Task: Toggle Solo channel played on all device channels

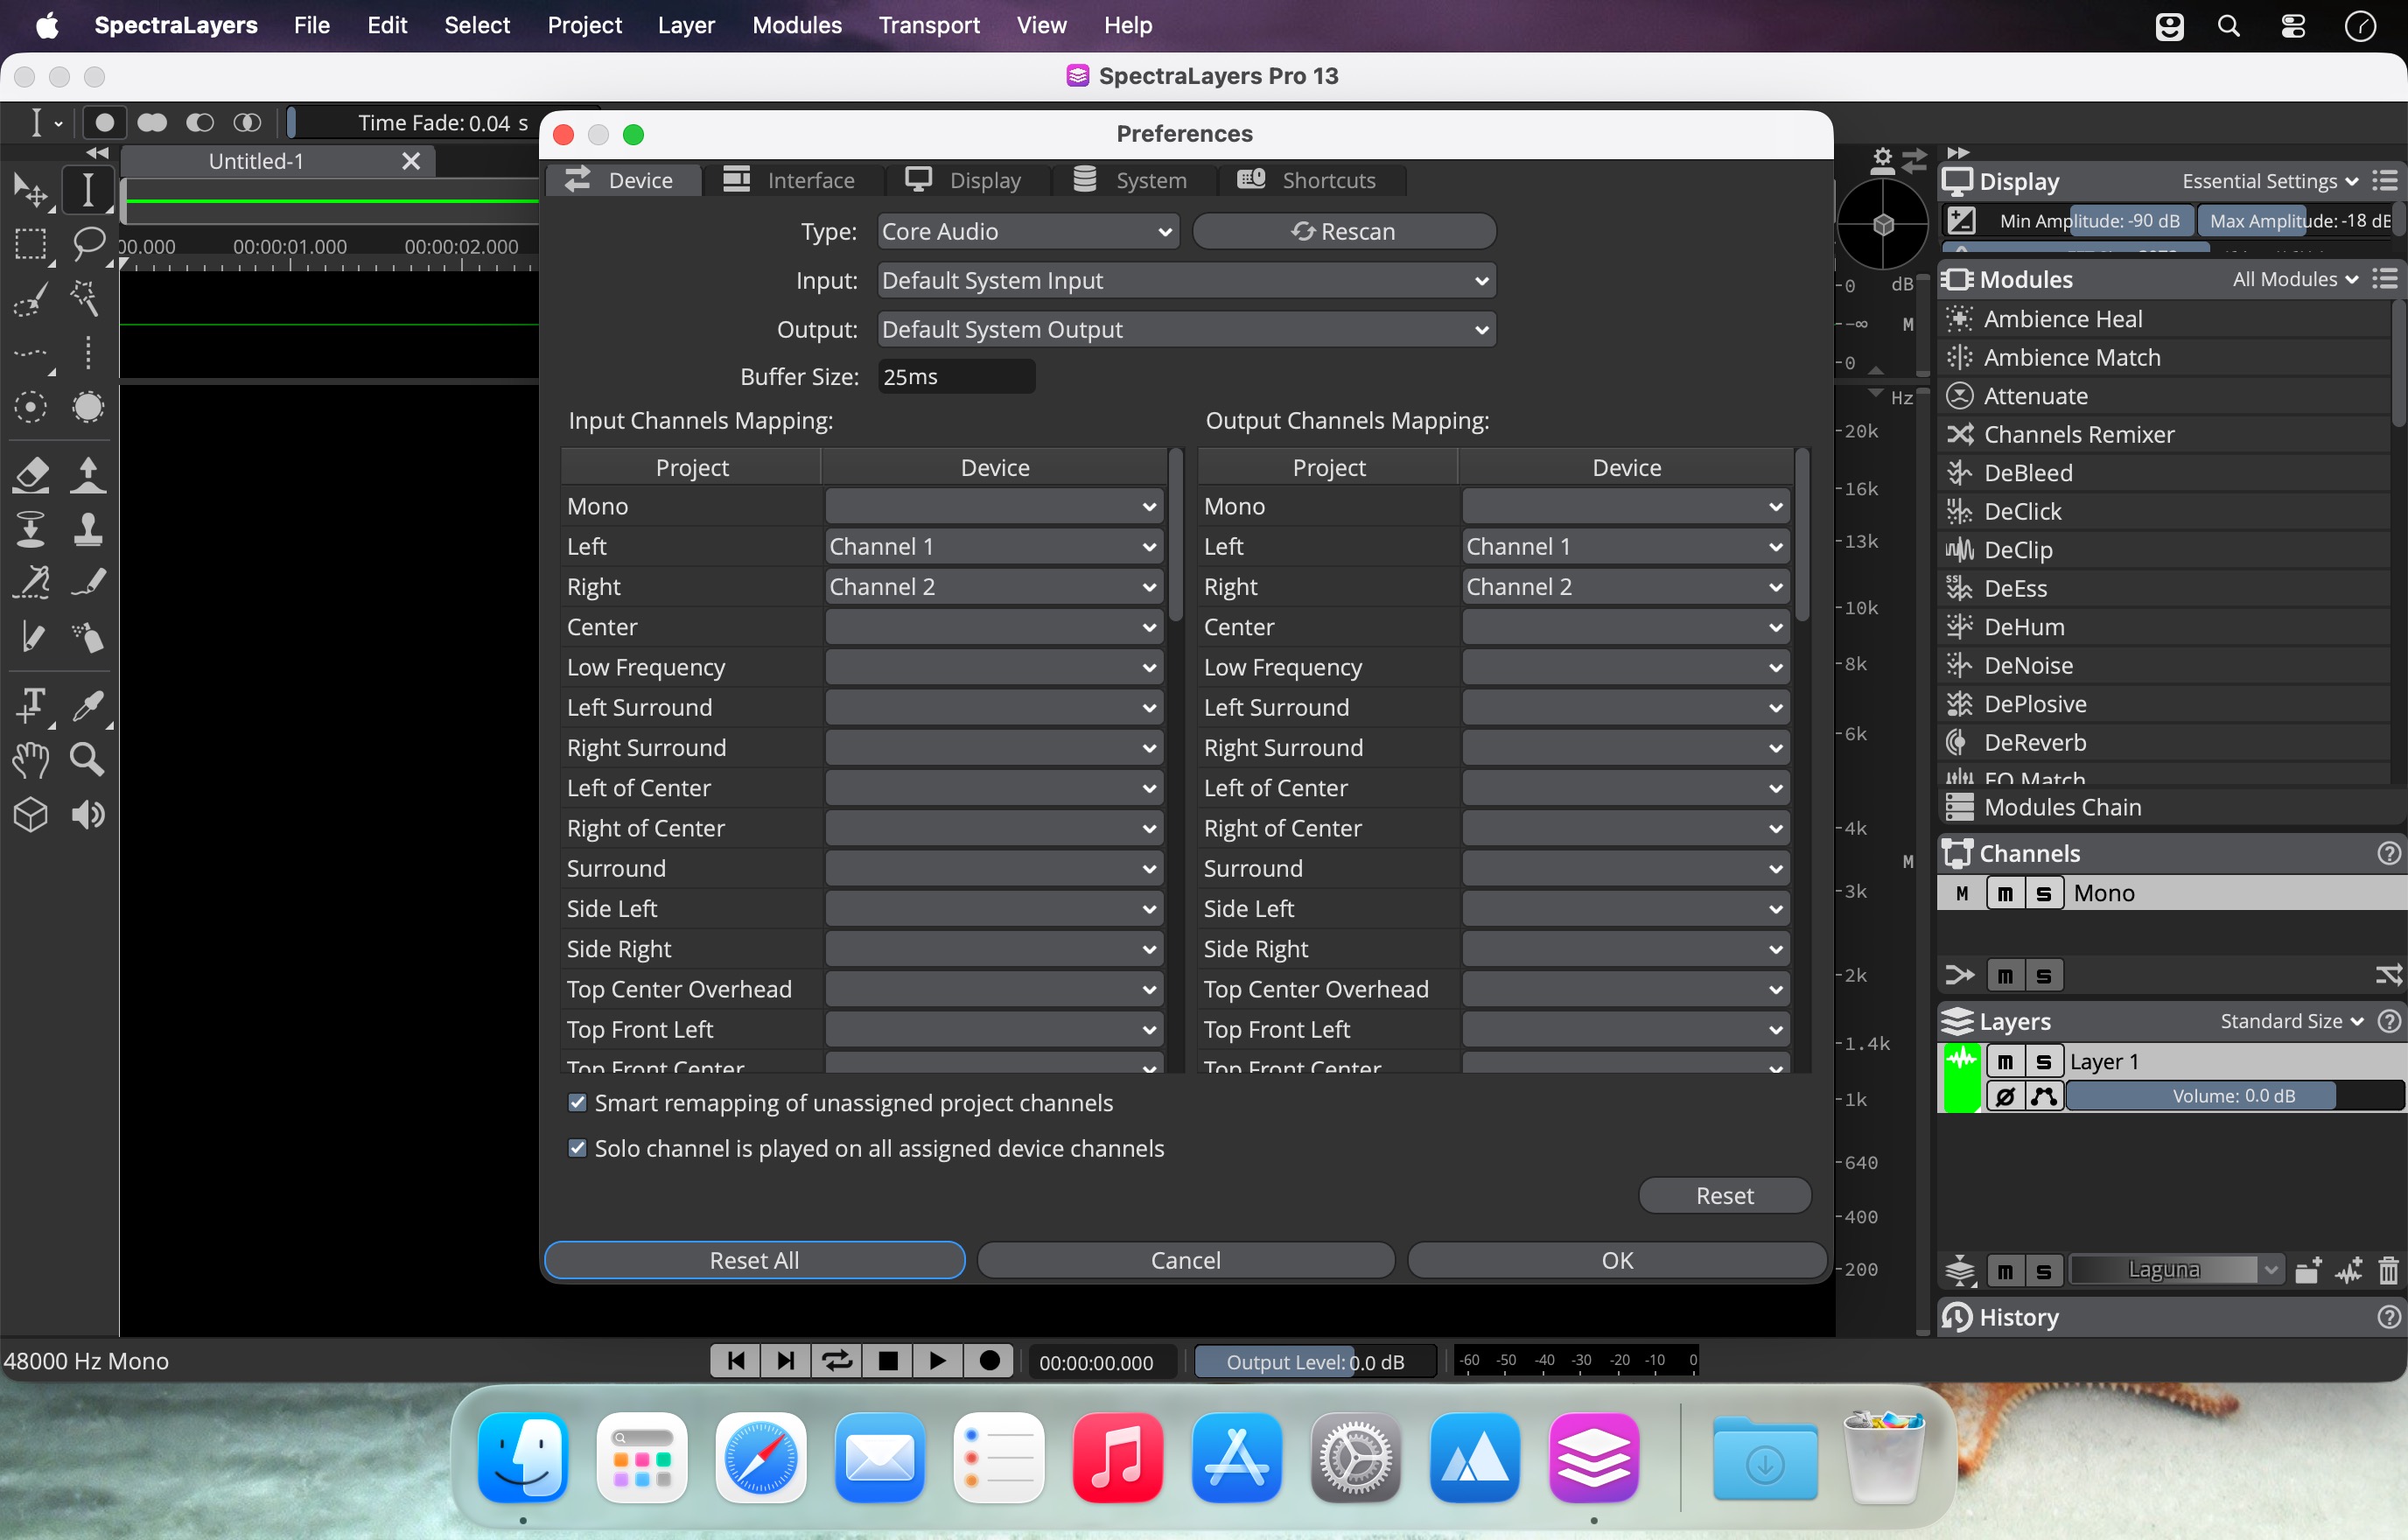Action: coord(577,1148)
